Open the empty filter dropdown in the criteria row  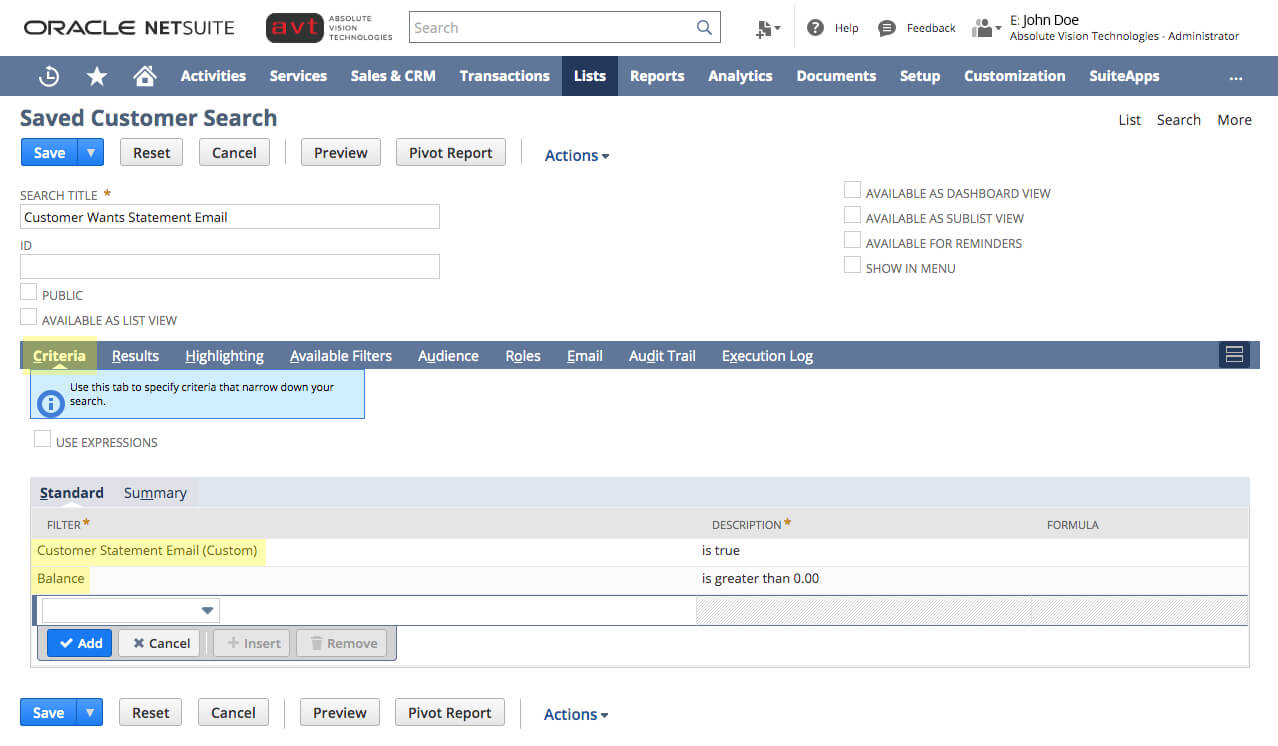(x=207, y=610)
